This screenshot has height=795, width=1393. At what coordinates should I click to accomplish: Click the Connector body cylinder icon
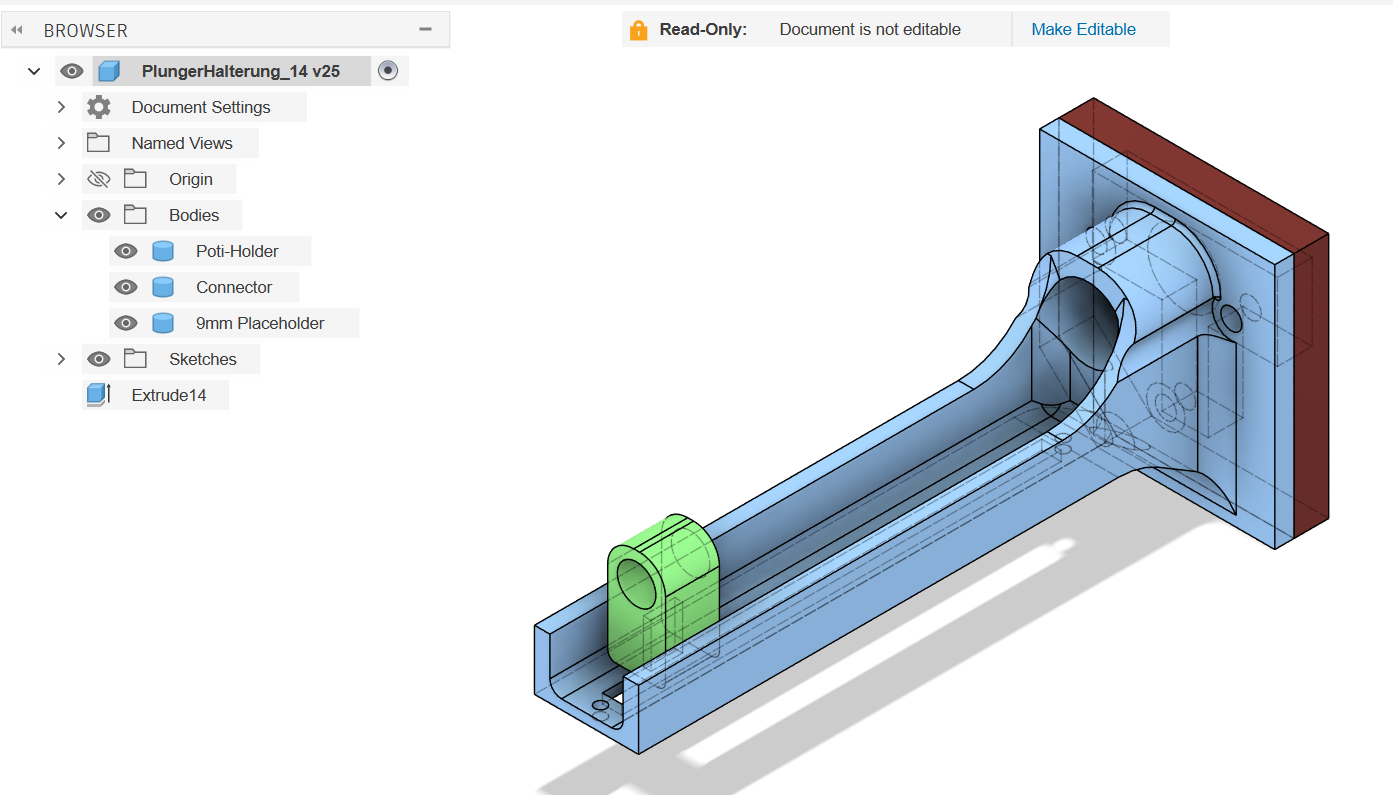163,287
